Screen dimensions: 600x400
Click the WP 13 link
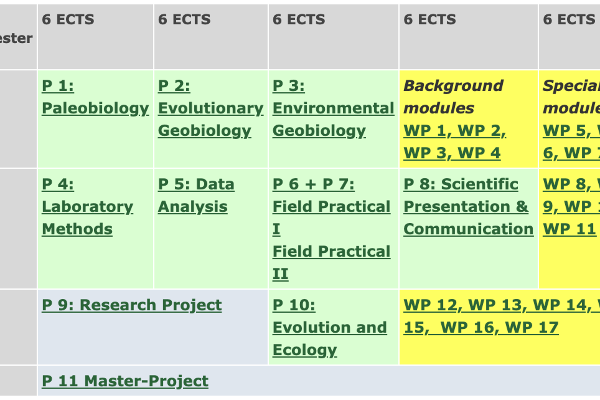click(497, 305)
